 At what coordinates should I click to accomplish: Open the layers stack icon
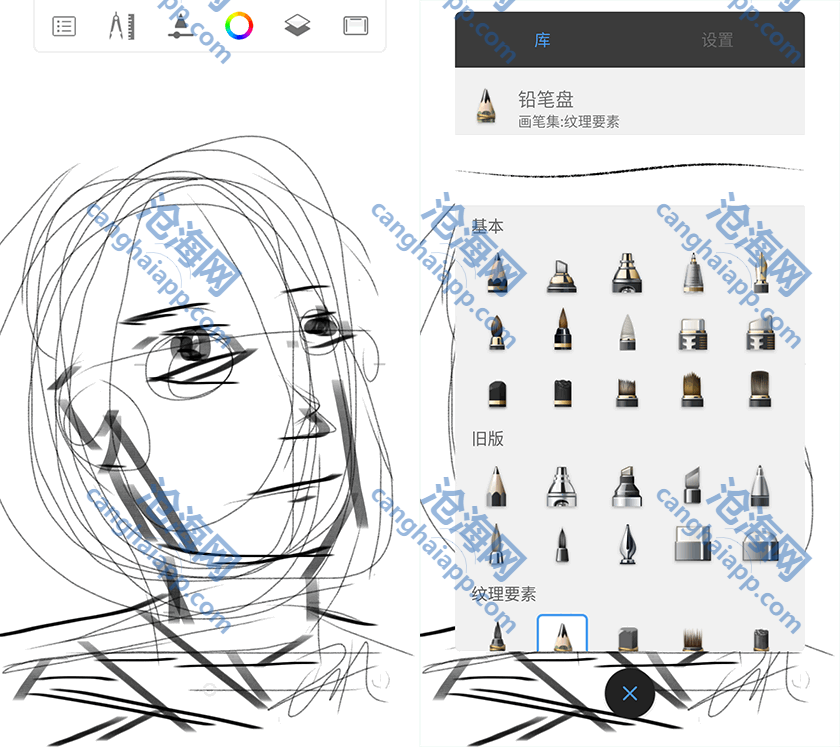pyautogui.click(x=297, y=27)
